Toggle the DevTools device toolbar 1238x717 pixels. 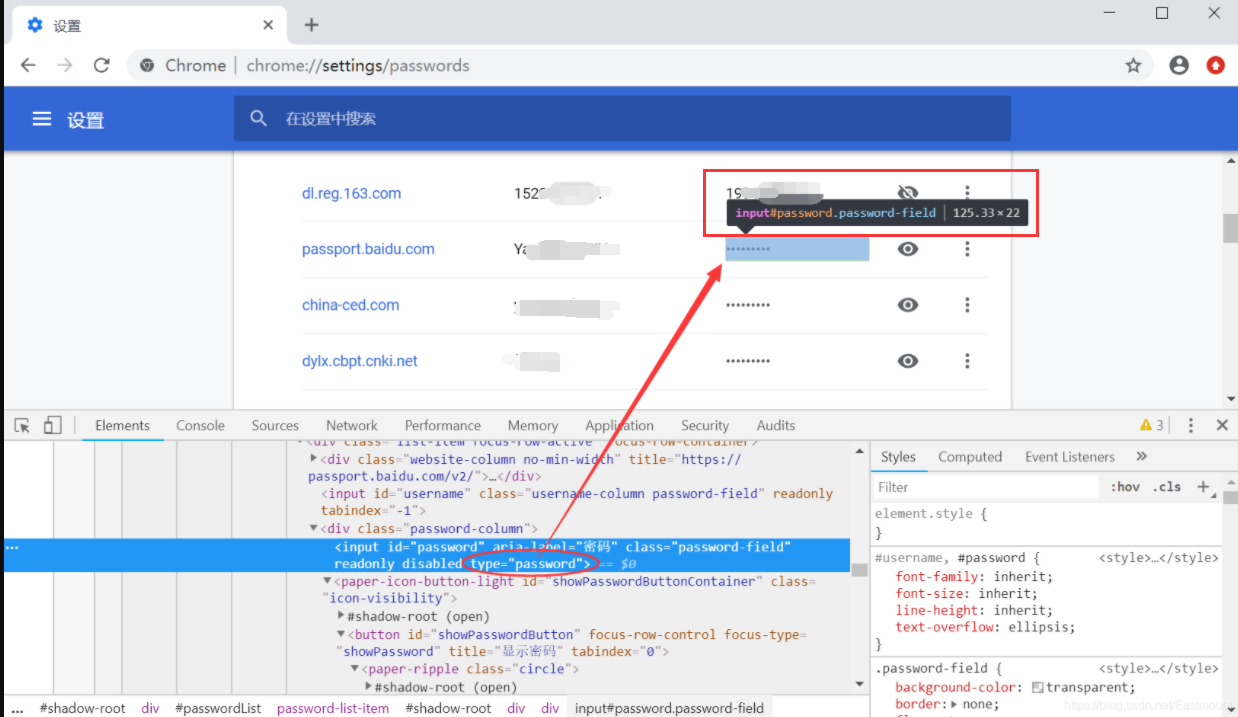point(53,425)
